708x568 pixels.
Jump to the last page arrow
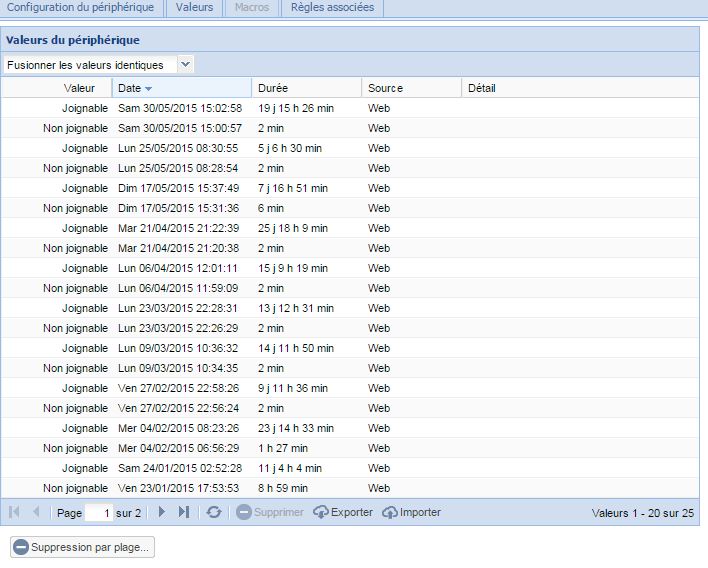[184, 512]
